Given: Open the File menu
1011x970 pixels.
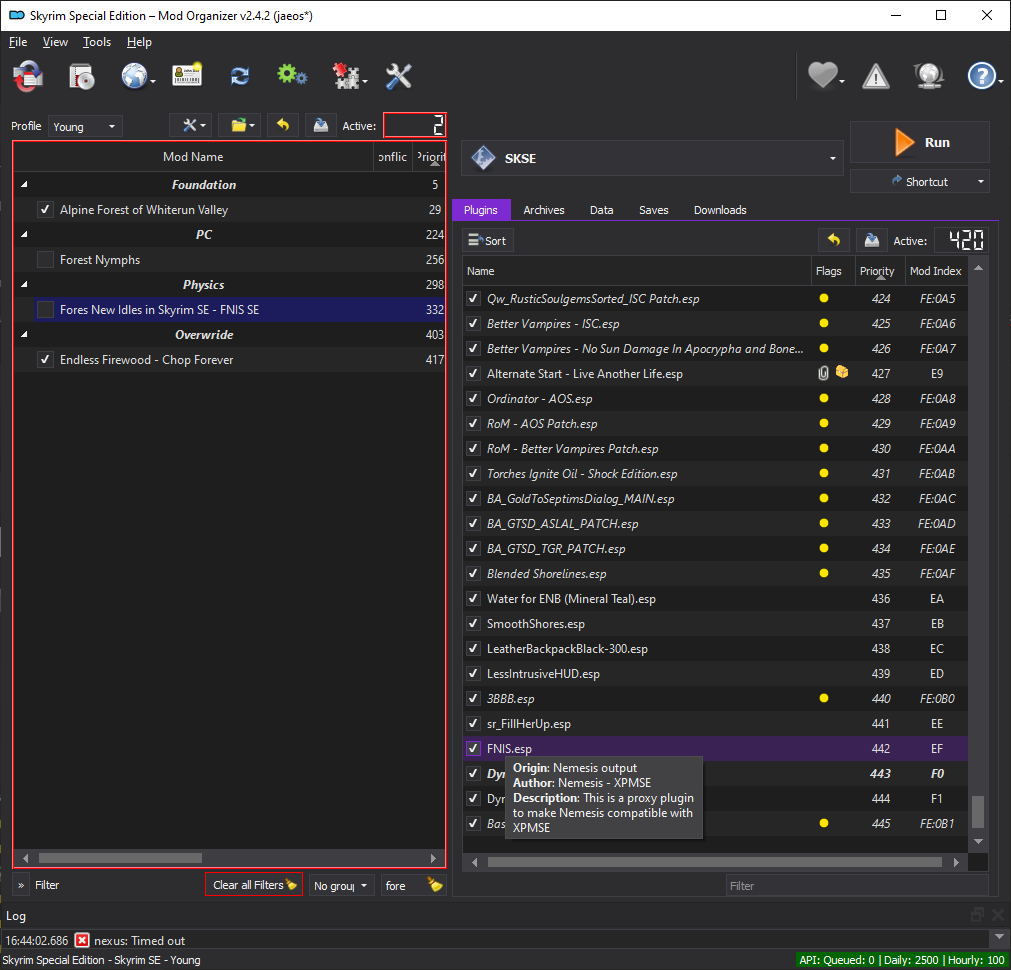Looking at the screenshot, I should 18,42.
